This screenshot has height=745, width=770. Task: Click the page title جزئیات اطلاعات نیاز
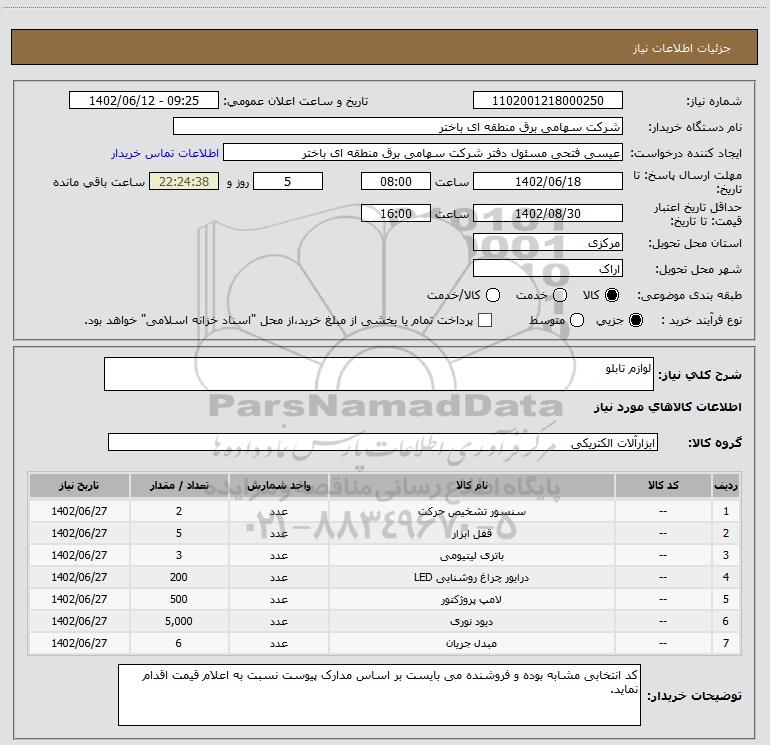682,48
